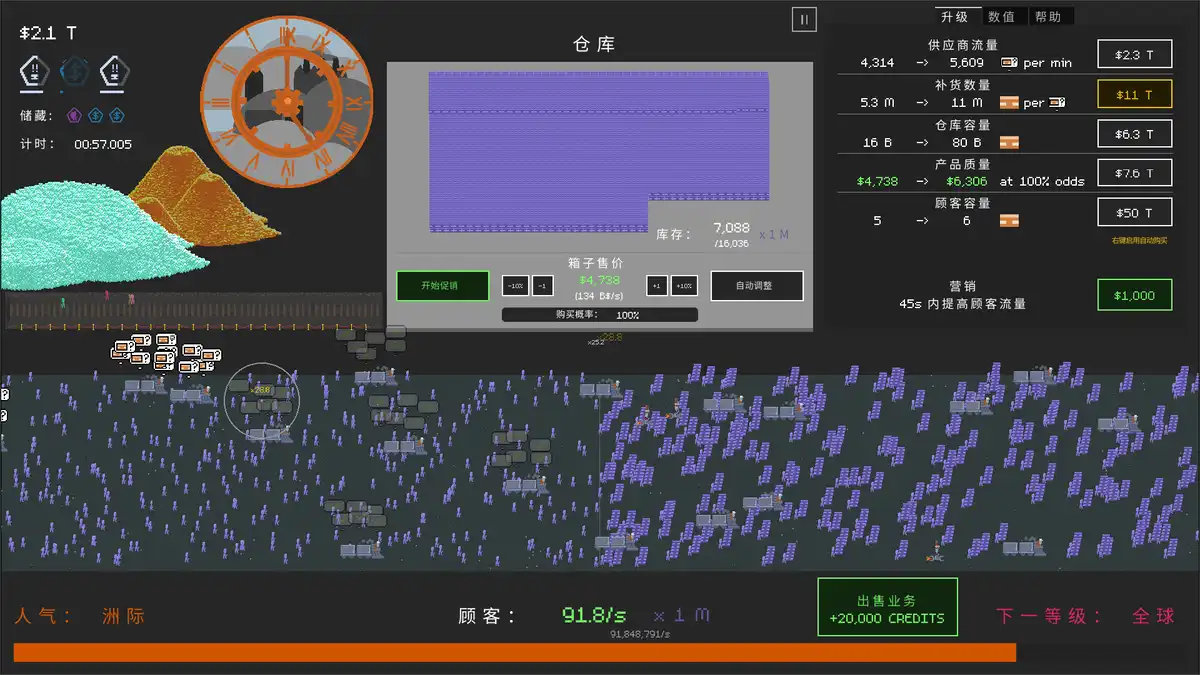The width and height of the screenshot is (1200, 675).
Task: Pause the game with the pause icon
Action: [x=804, y=19]
